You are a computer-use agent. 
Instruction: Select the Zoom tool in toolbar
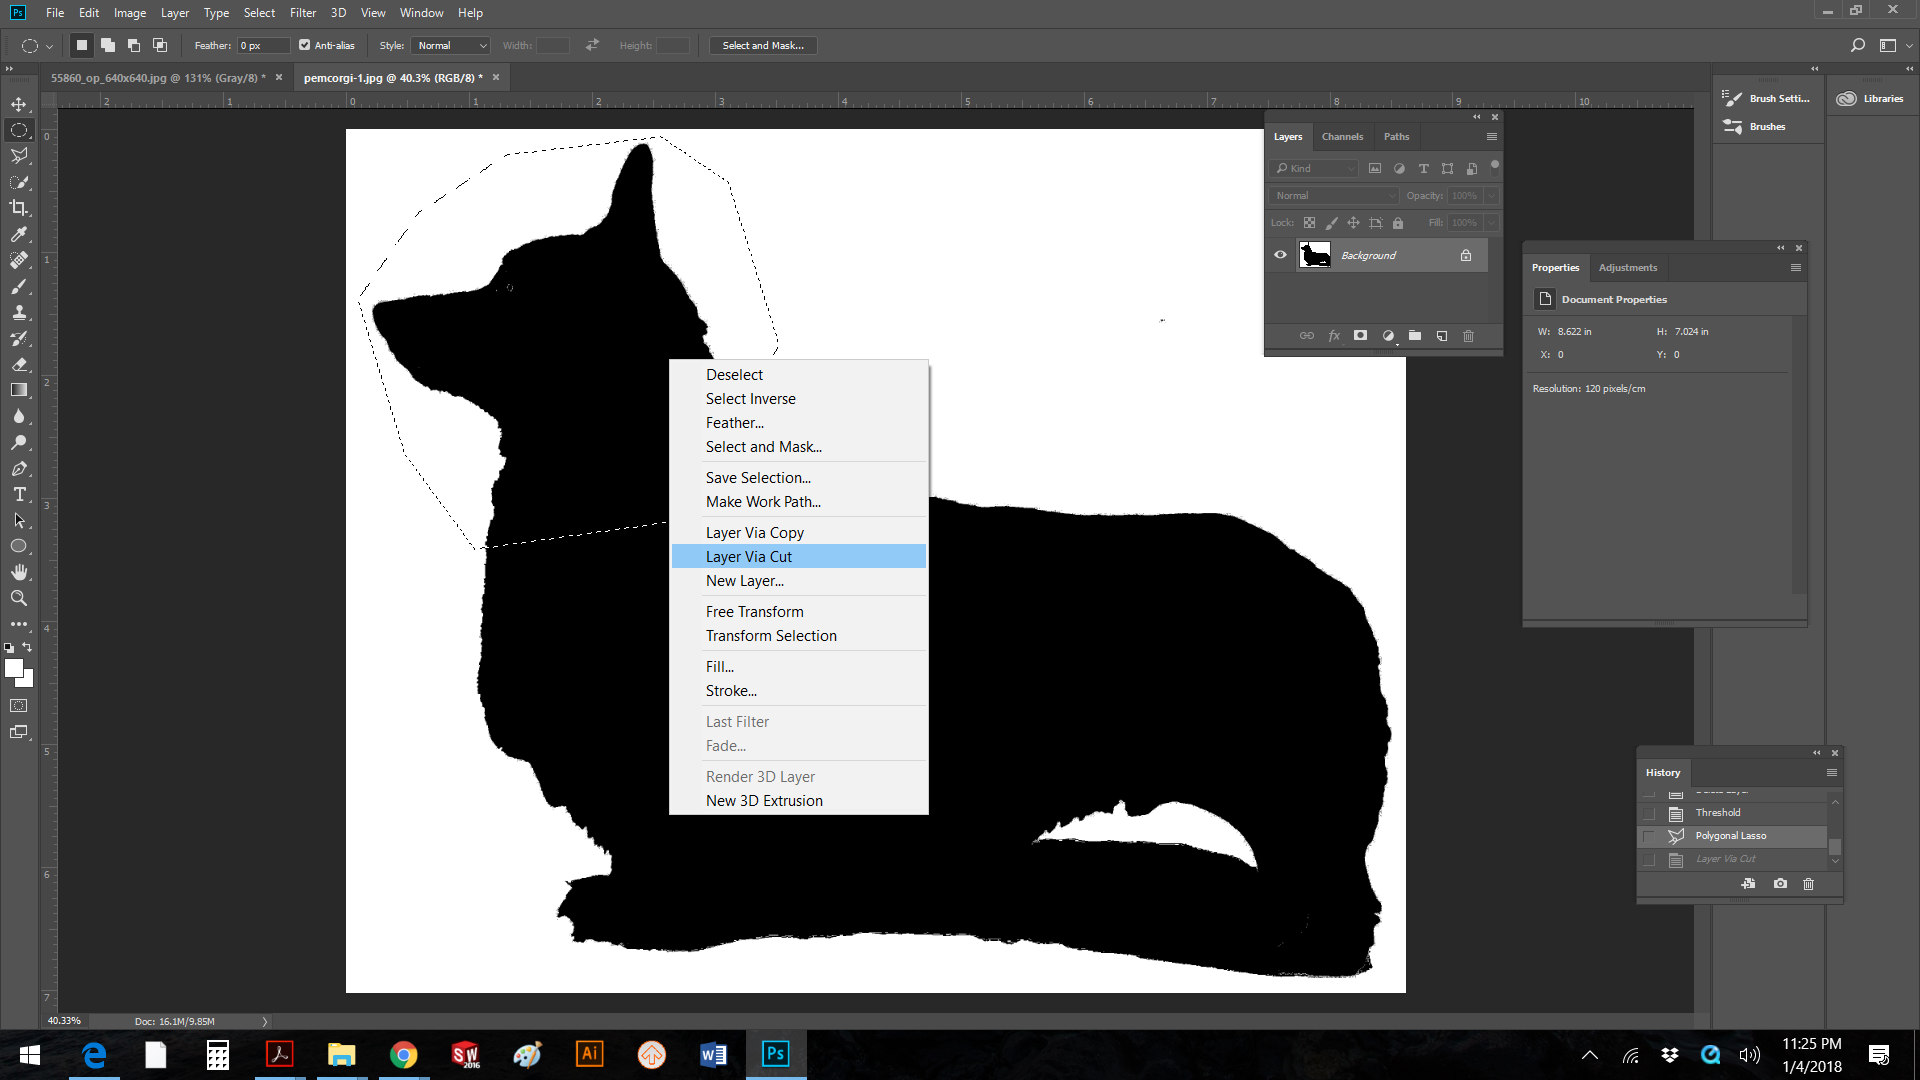coord(19,598)
